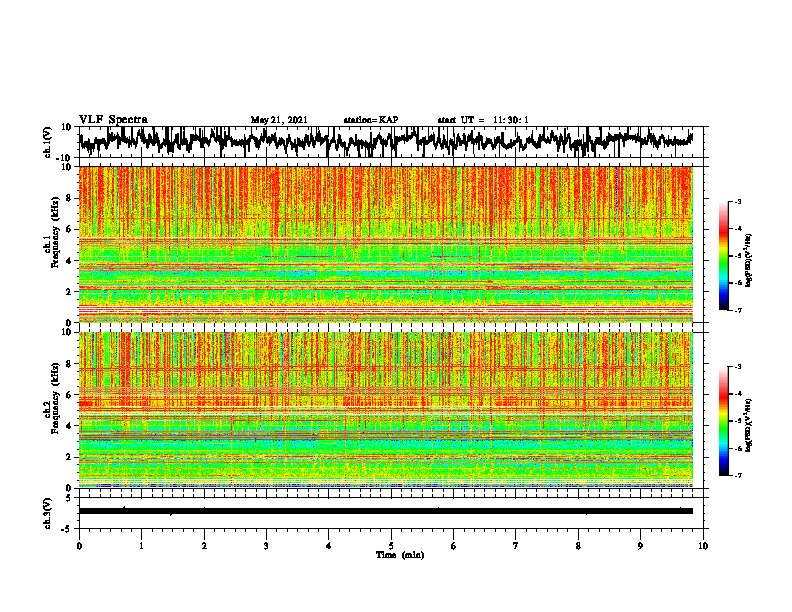Click the time axis tick label "10" at right end

703,546
